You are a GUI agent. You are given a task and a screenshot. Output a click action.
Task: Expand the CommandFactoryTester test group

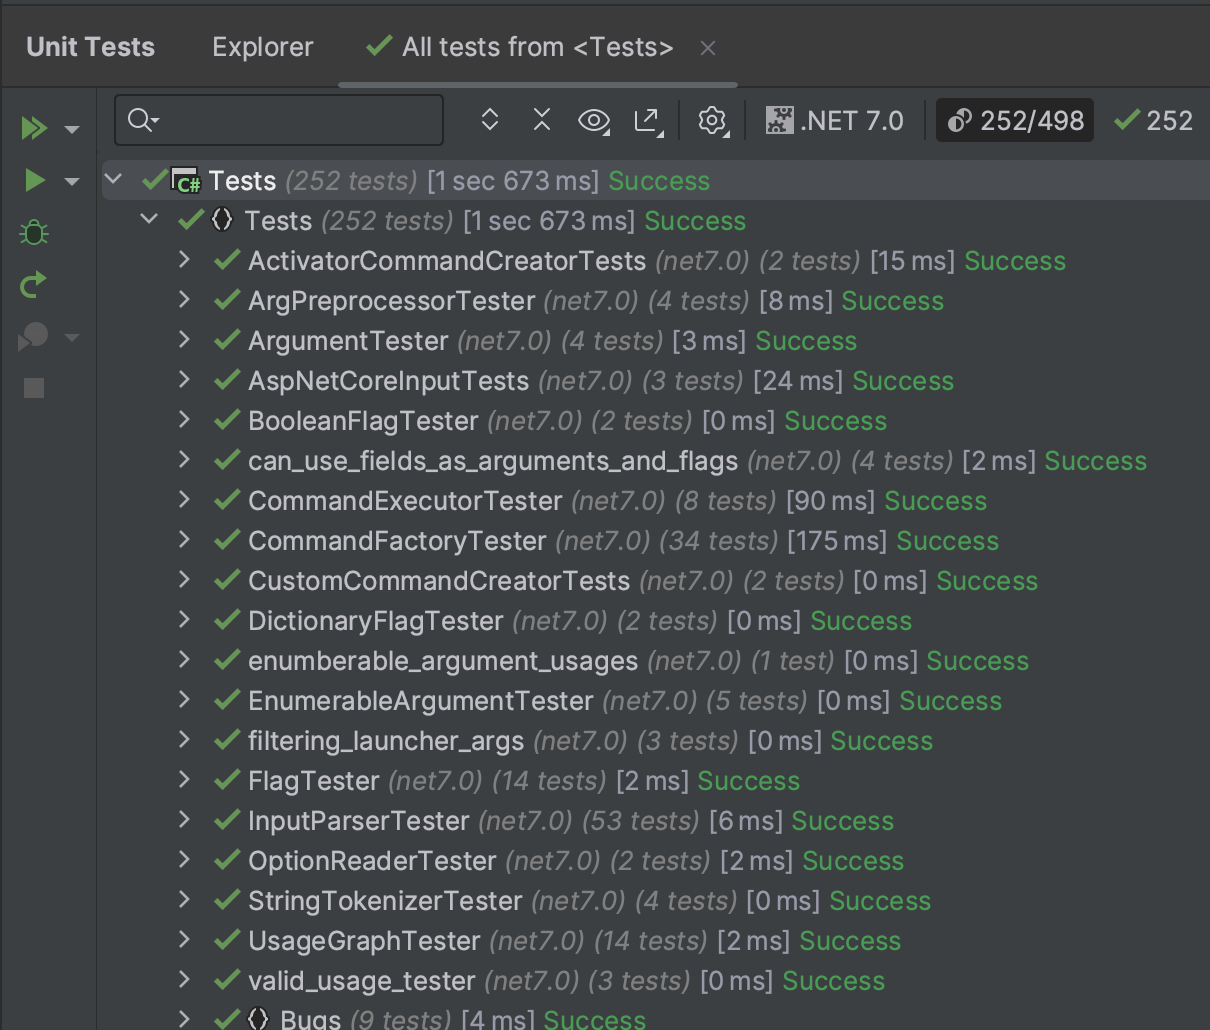(x=184, y=540)
